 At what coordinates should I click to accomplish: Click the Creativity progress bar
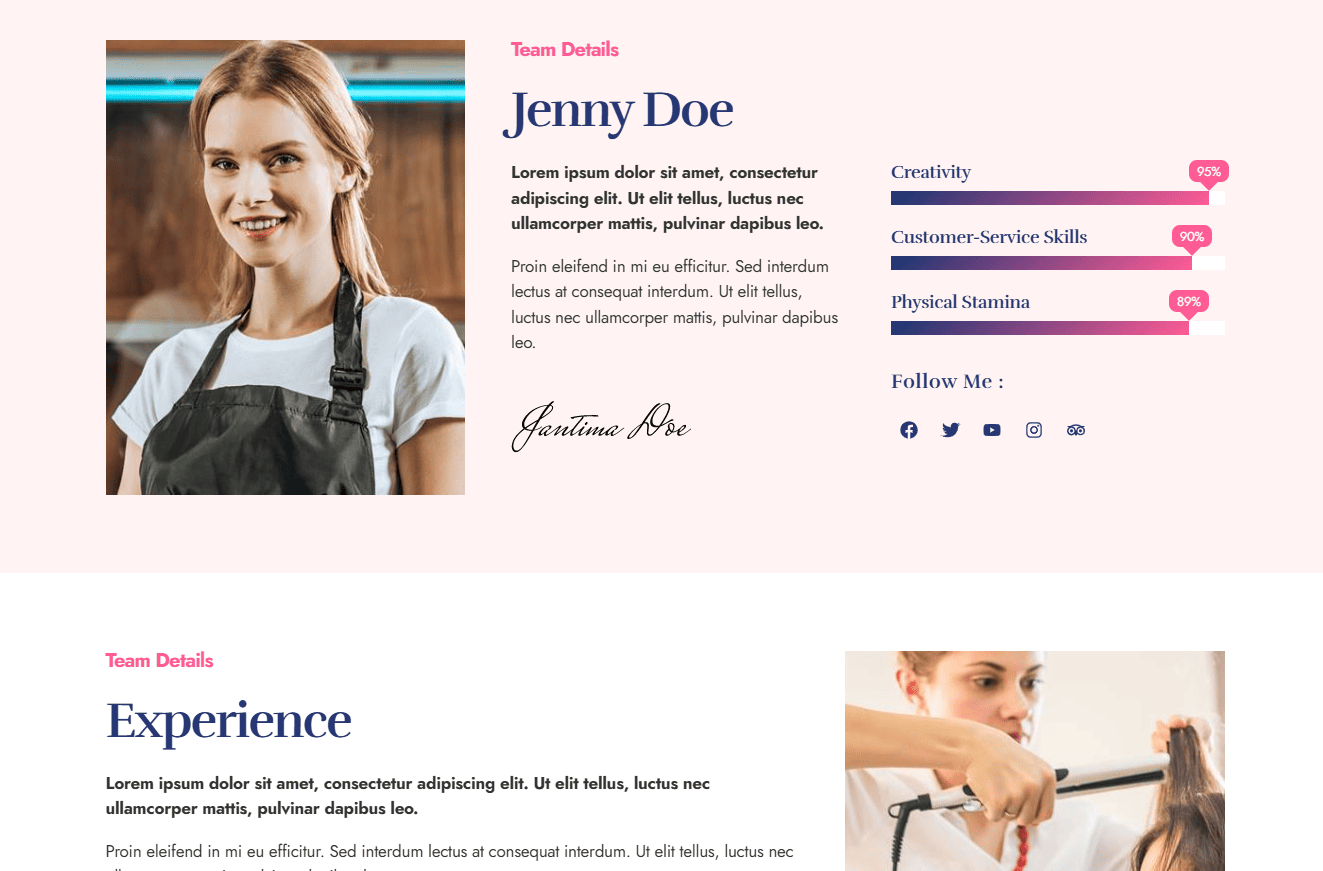1058,198
